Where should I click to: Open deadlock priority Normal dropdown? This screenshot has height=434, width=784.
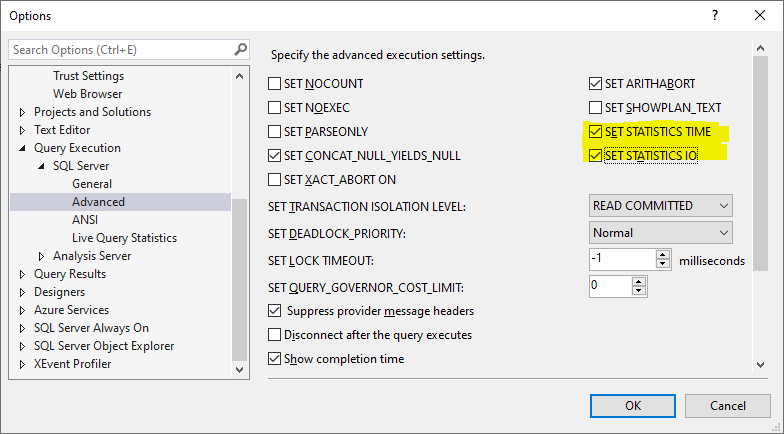pyautogui.click(x=661, y=233)
